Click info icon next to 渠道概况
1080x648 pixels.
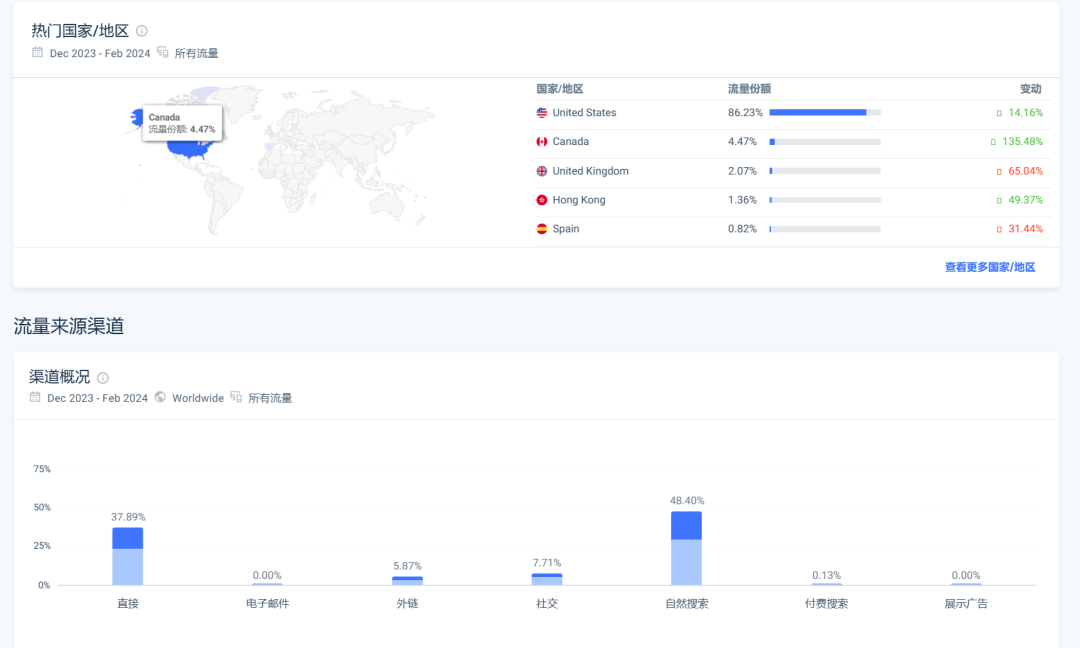point(103,378)
